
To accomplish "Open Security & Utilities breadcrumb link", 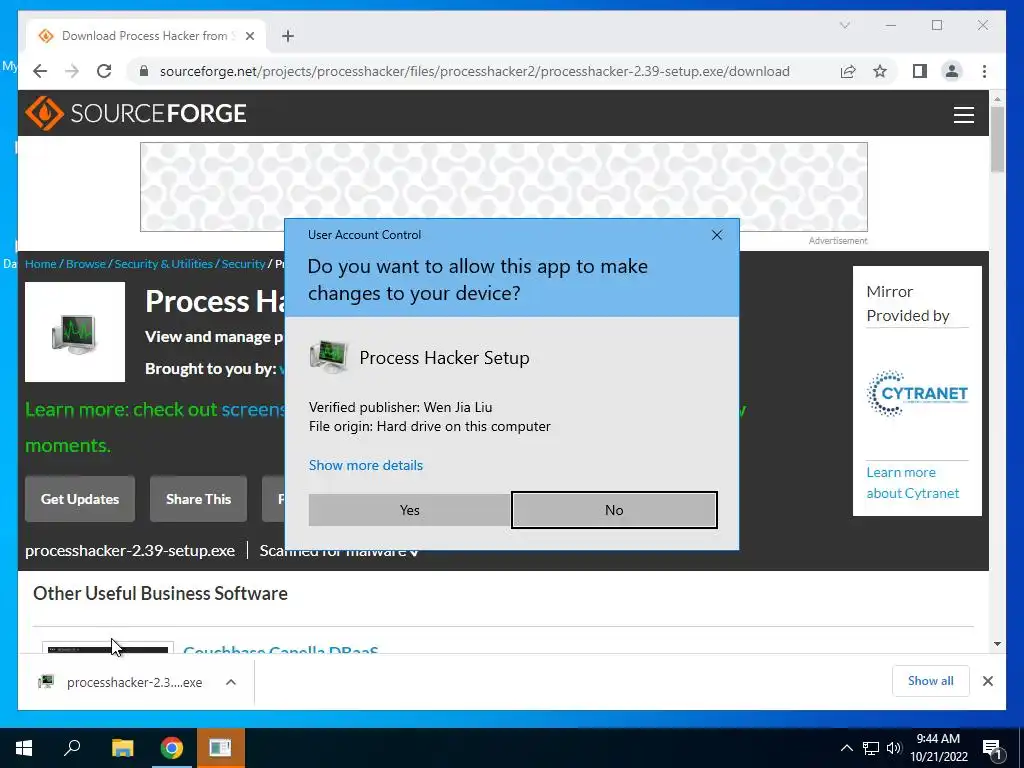I will 163,264.
